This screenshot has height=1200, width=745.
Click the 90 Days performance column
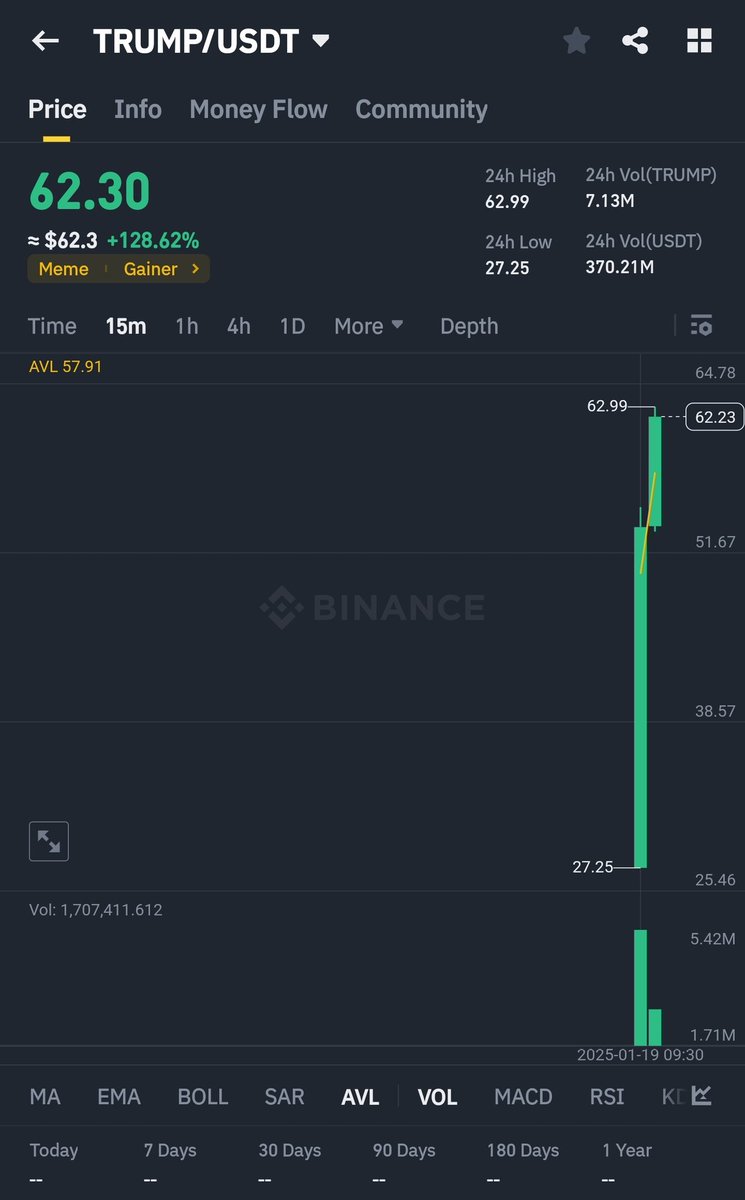[x=404, y=1164]
